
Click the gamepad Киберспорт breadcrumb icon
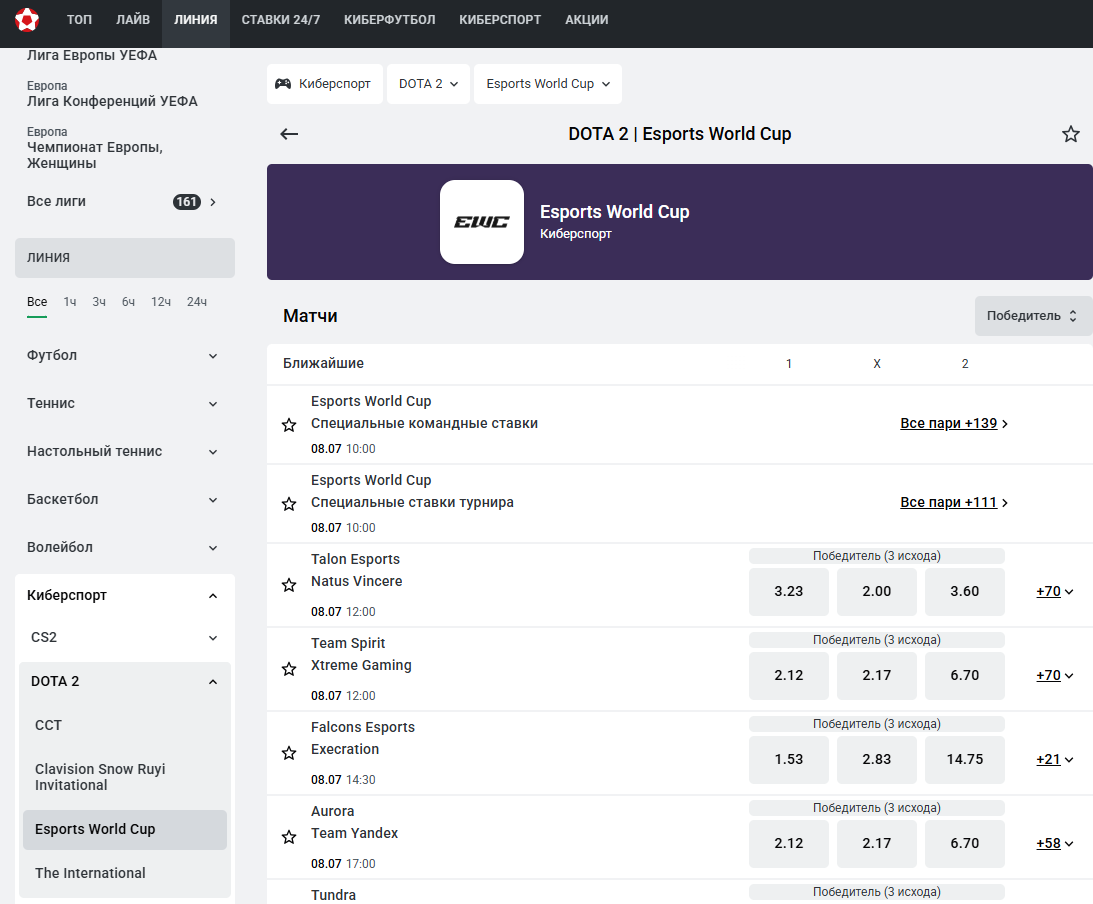point(283,84)
